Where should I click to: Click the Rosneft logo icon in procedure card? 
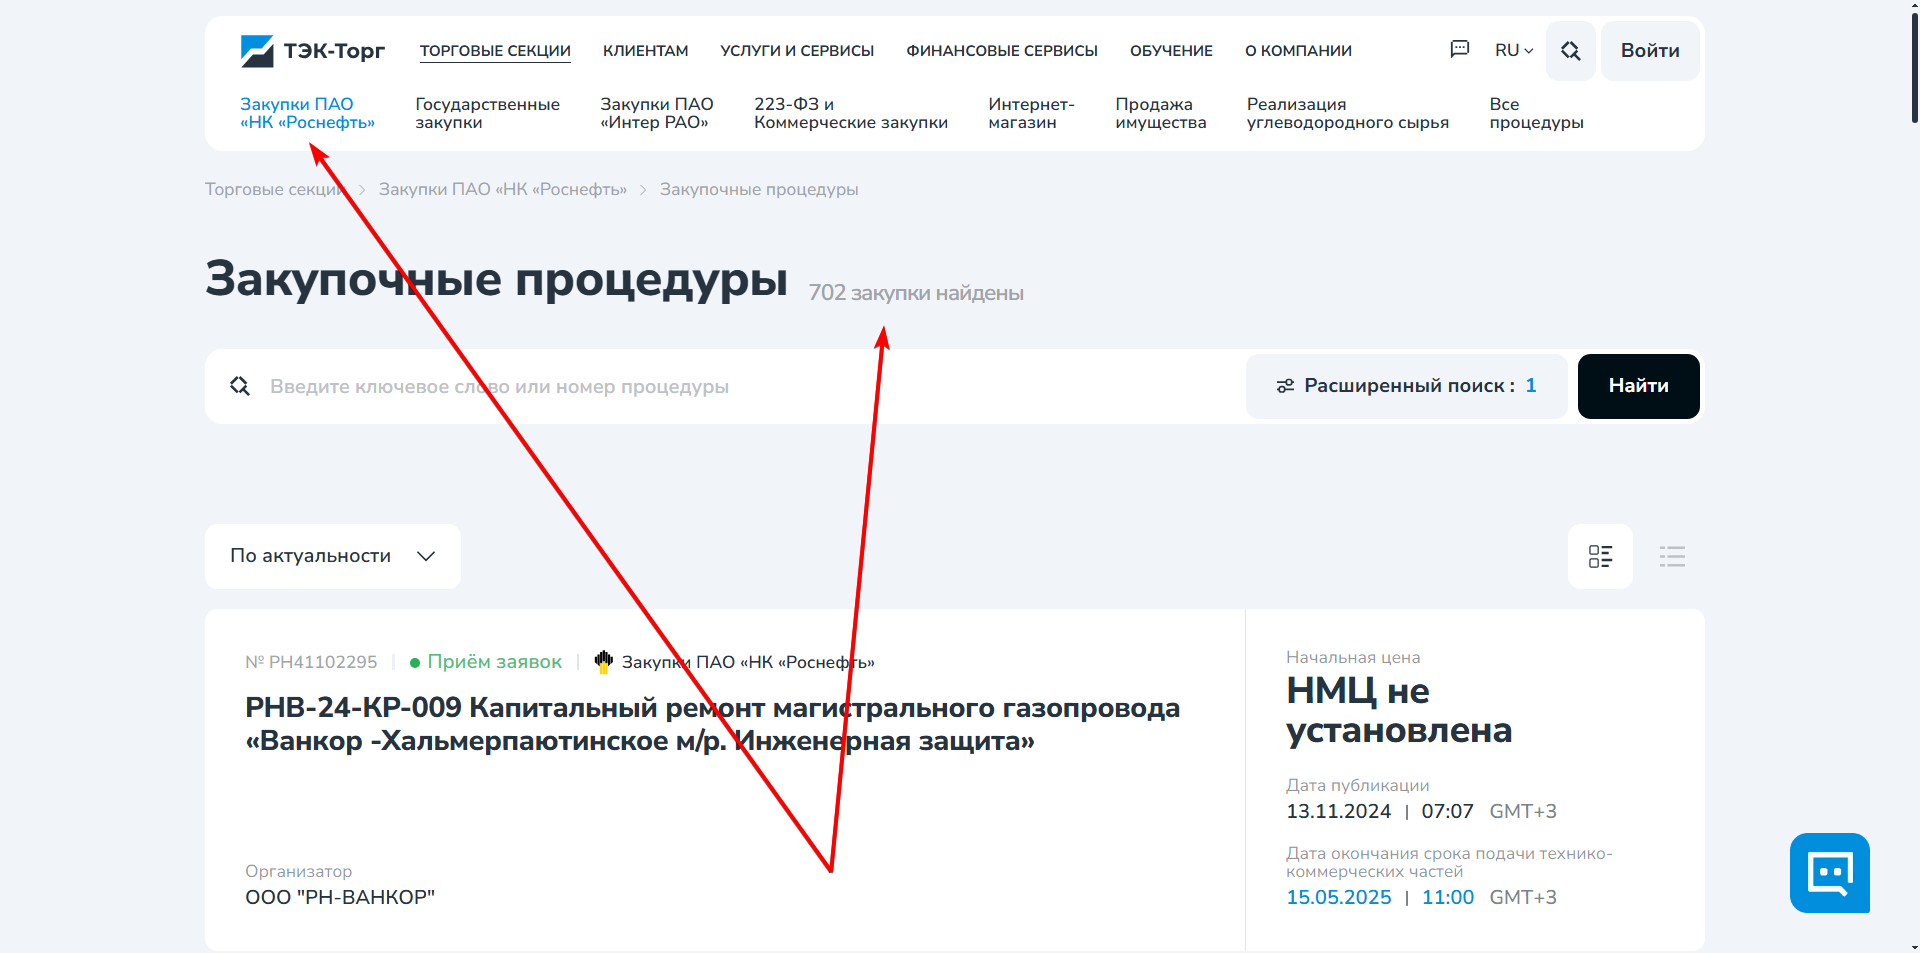point(603,661)
